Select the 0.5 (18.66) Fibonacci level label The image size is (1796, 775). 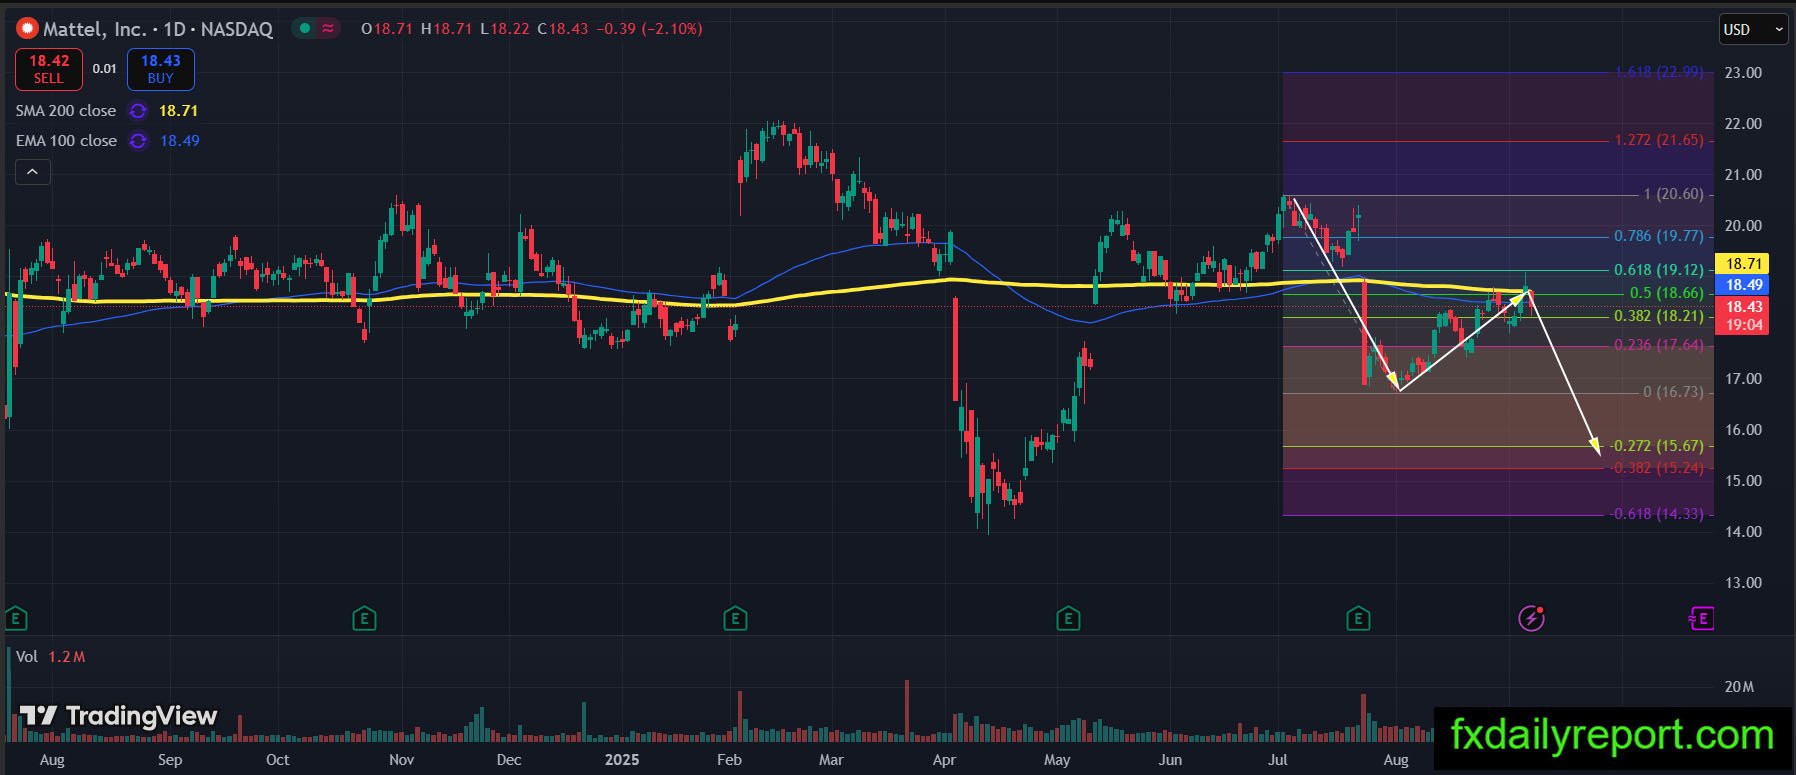(x=1666, y=293)
